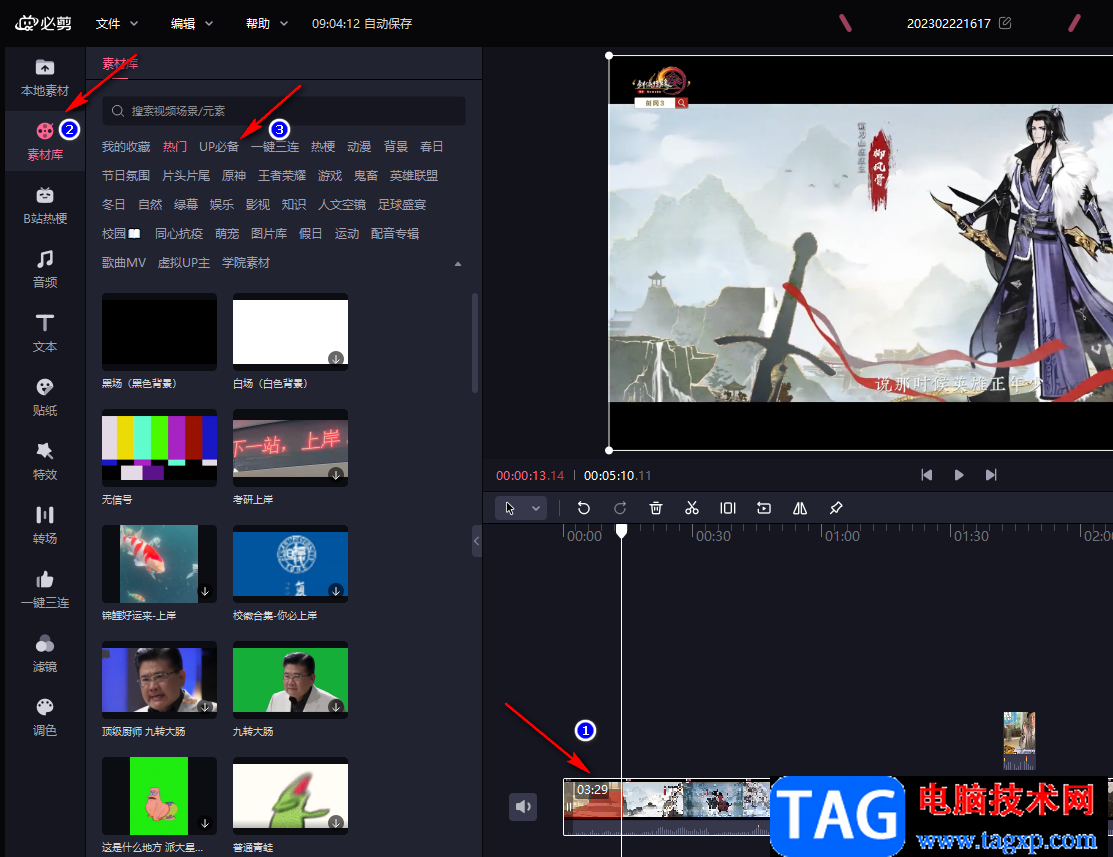Select the 顶级厨师 九转大肠 thumbnail
The width and height of the screenshot is (1113, 857).
159,679
